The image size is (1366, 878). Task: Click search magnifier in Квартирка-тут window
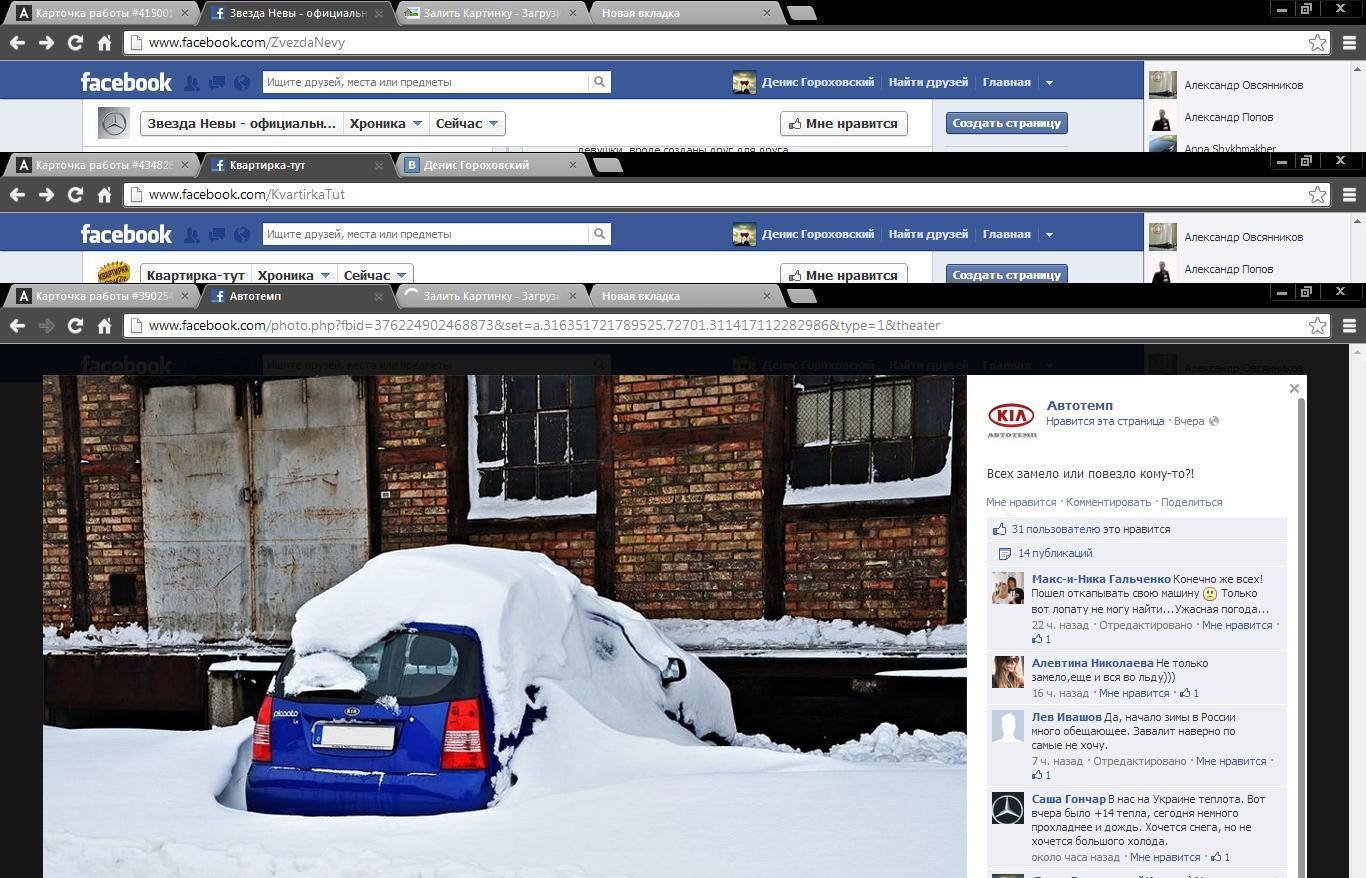pos(599,234)
